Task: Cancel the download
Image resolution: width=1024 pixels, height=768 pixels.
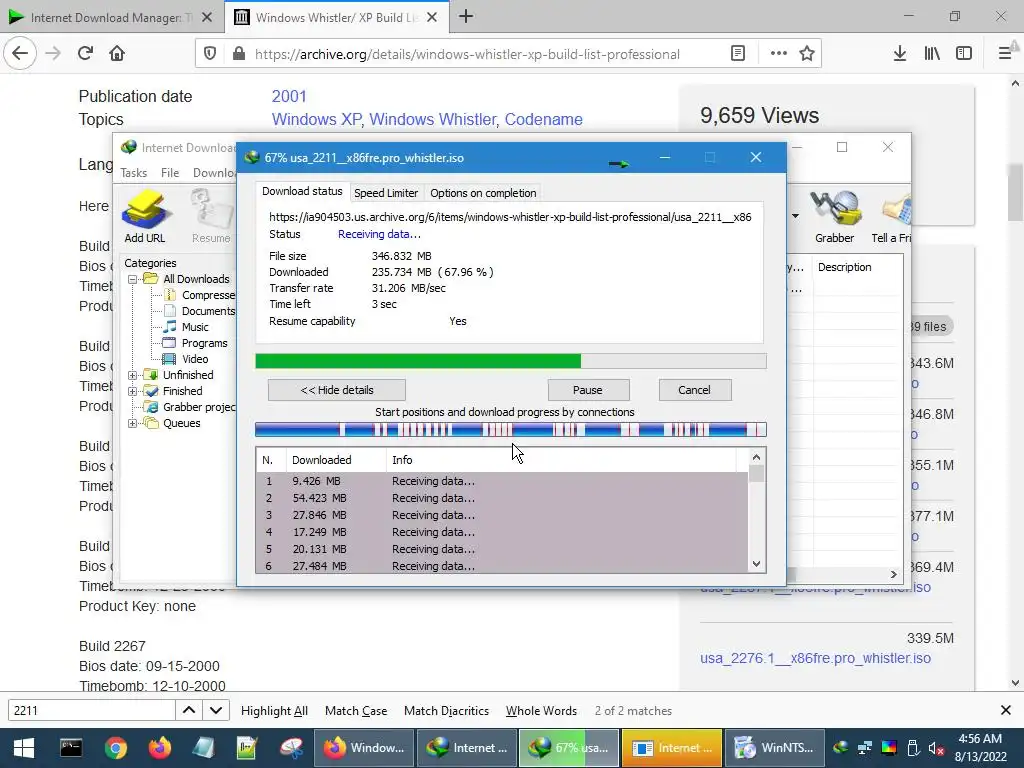Action: point(694,391)
